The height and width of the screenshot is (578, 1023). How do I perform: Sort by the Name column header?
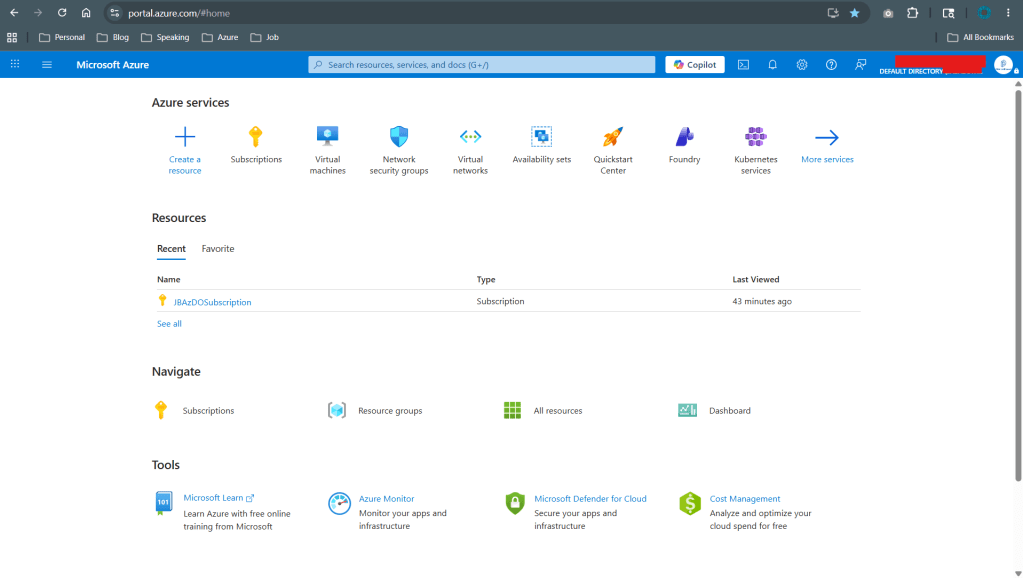pyautogui.click(x=168, y=279)
